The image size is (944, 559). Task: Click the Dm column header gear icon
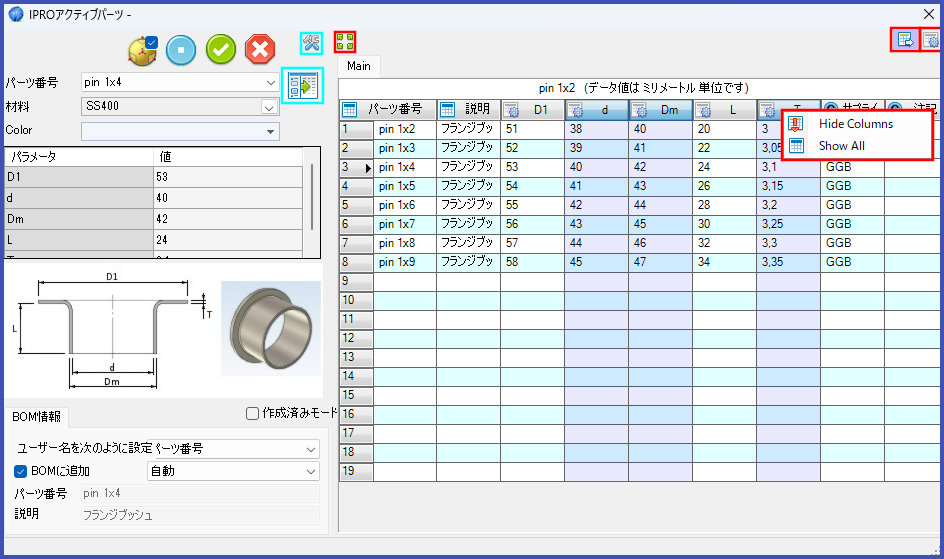click(639, 110)
